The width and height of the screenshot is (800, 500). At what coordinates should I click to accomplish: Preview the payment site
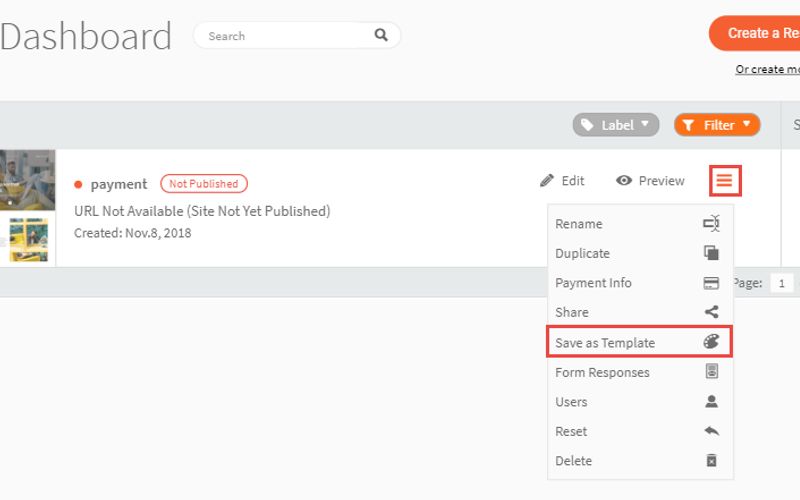click(x=650, y=181)
